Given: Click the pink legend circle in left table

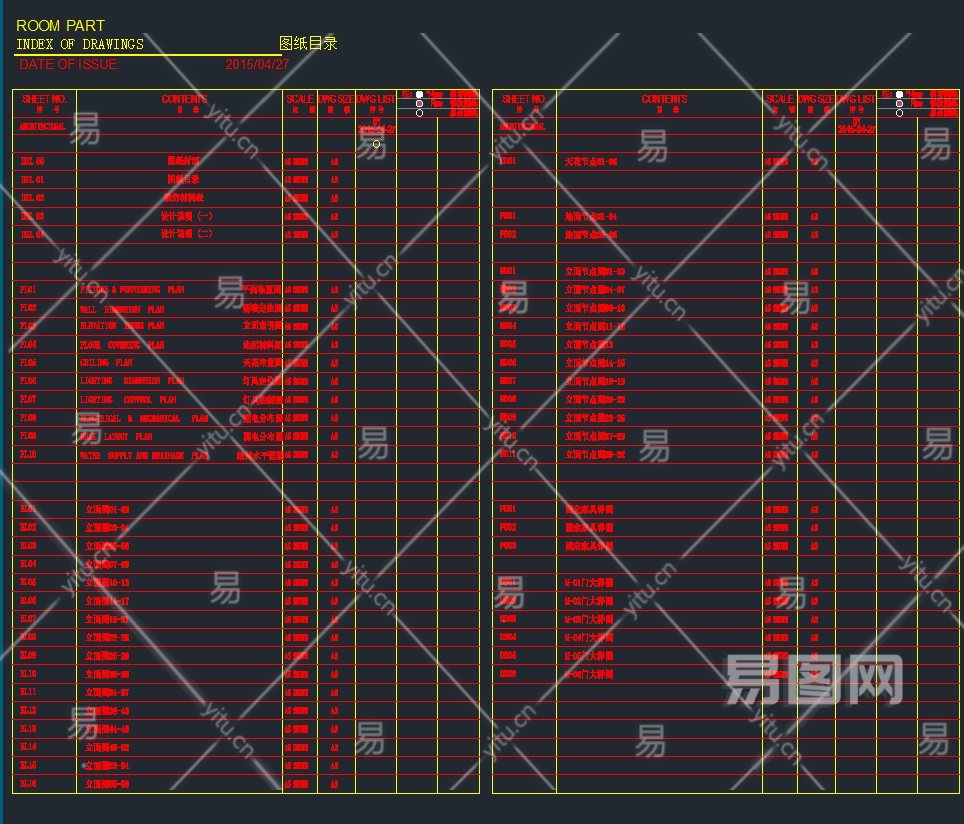Looking at the screenshot, I should [419, 104].
